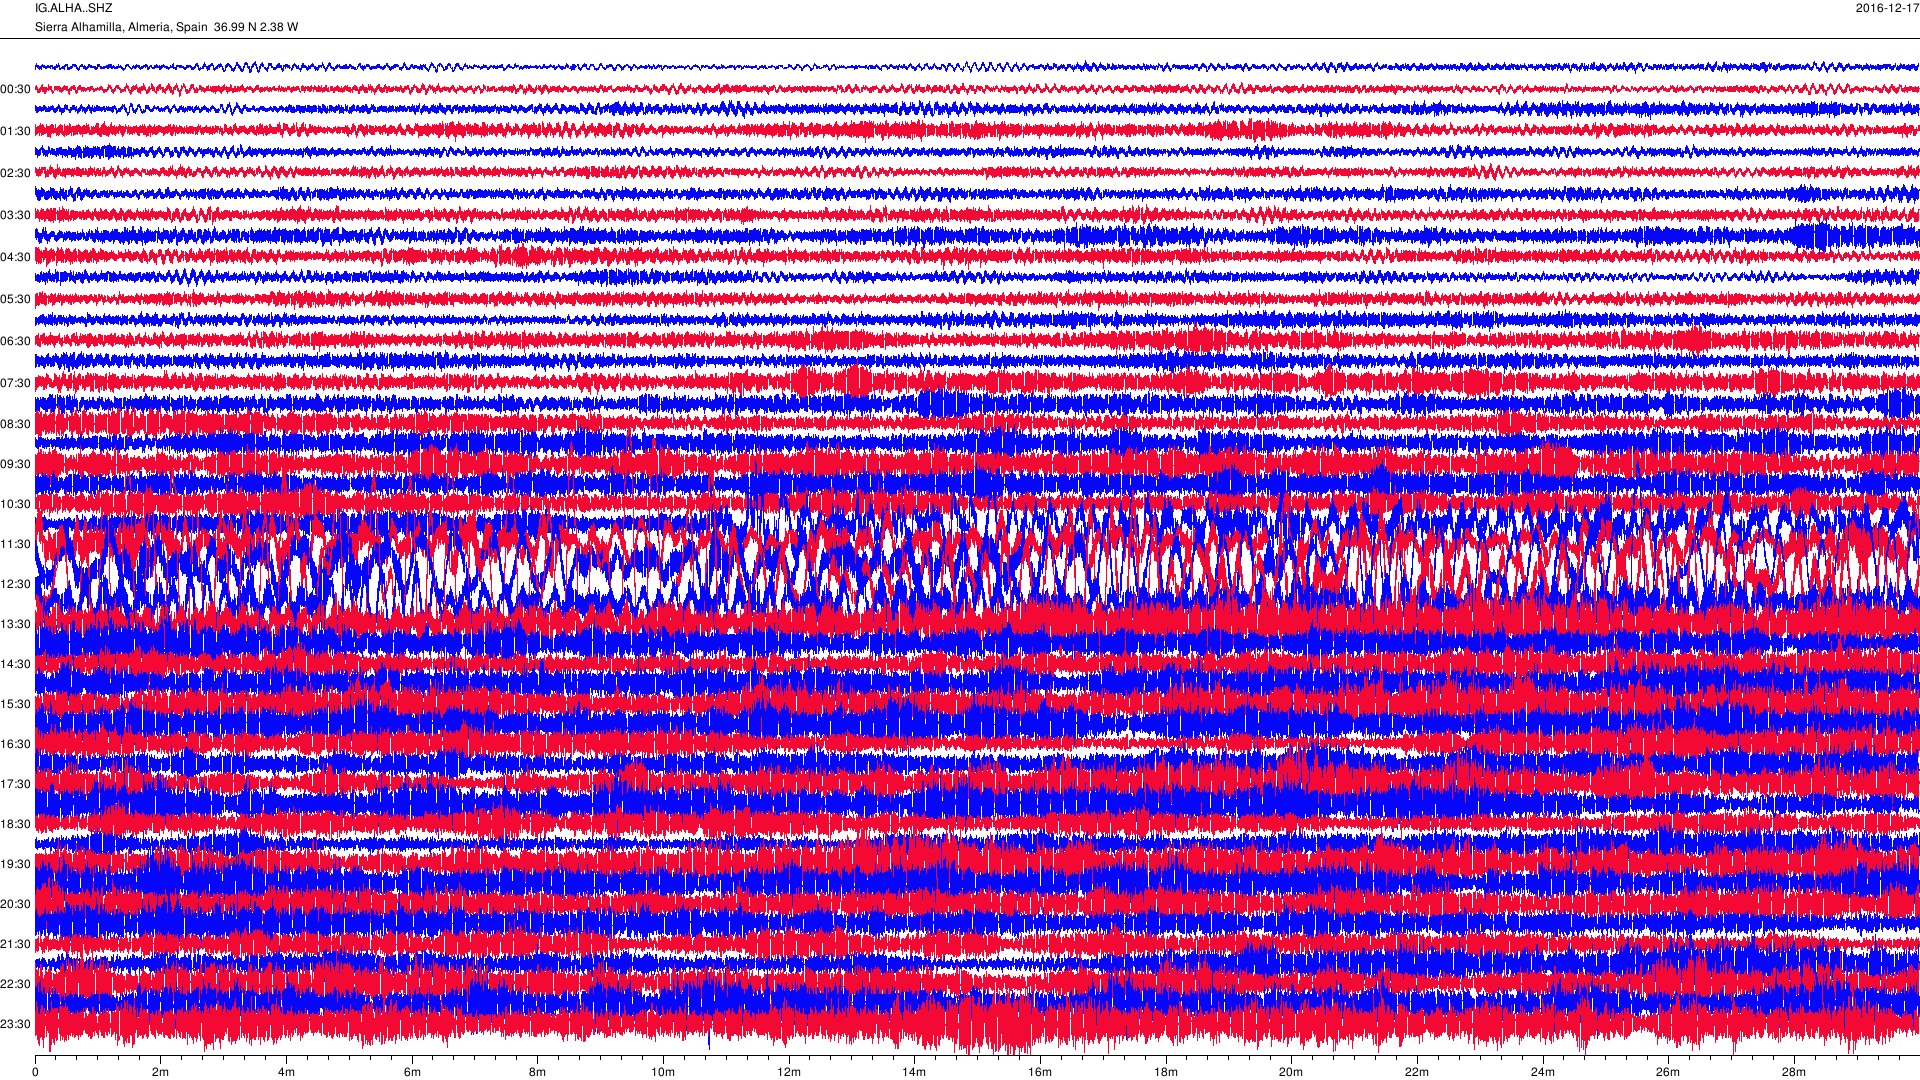Click the 20m tick label on the axis

click(x=1291, y=1072)
